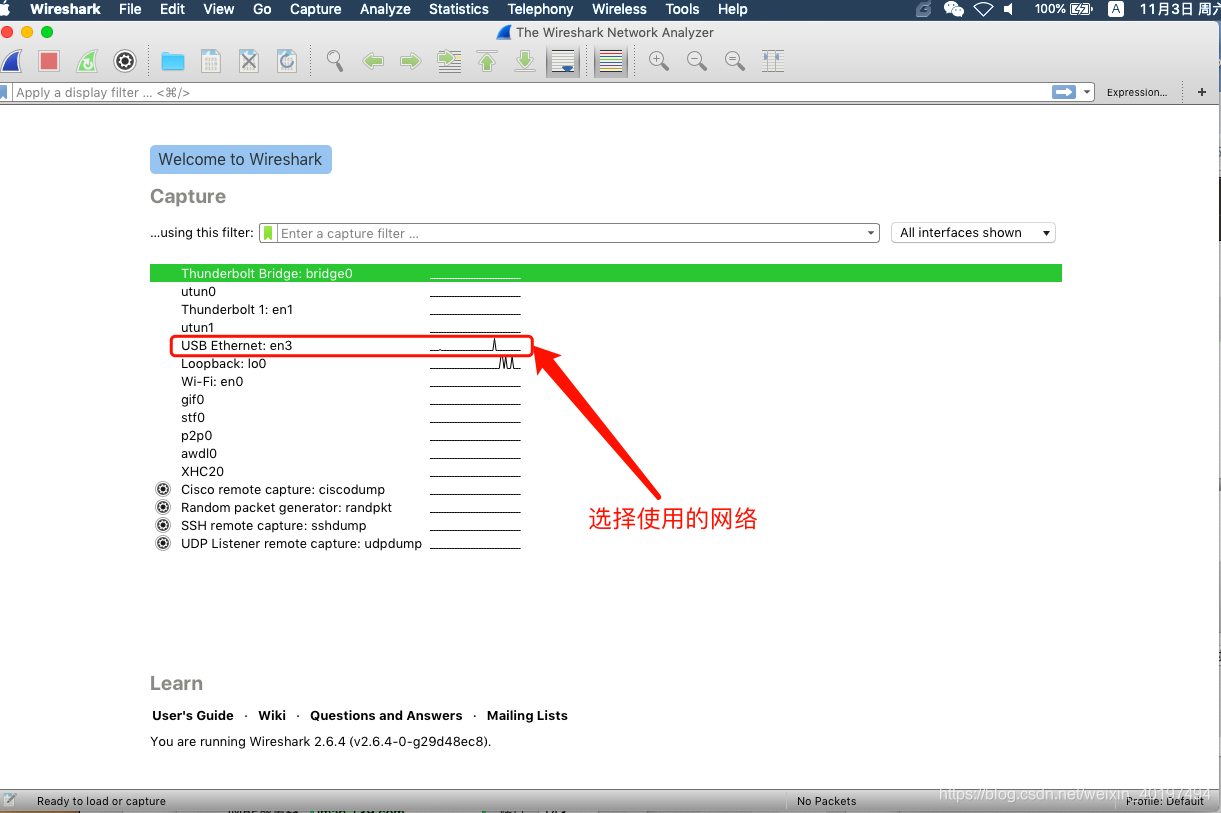Screen dimensions: 1221x813
Task: Select the utun0 interface
Action: click(x=606, y=292)
